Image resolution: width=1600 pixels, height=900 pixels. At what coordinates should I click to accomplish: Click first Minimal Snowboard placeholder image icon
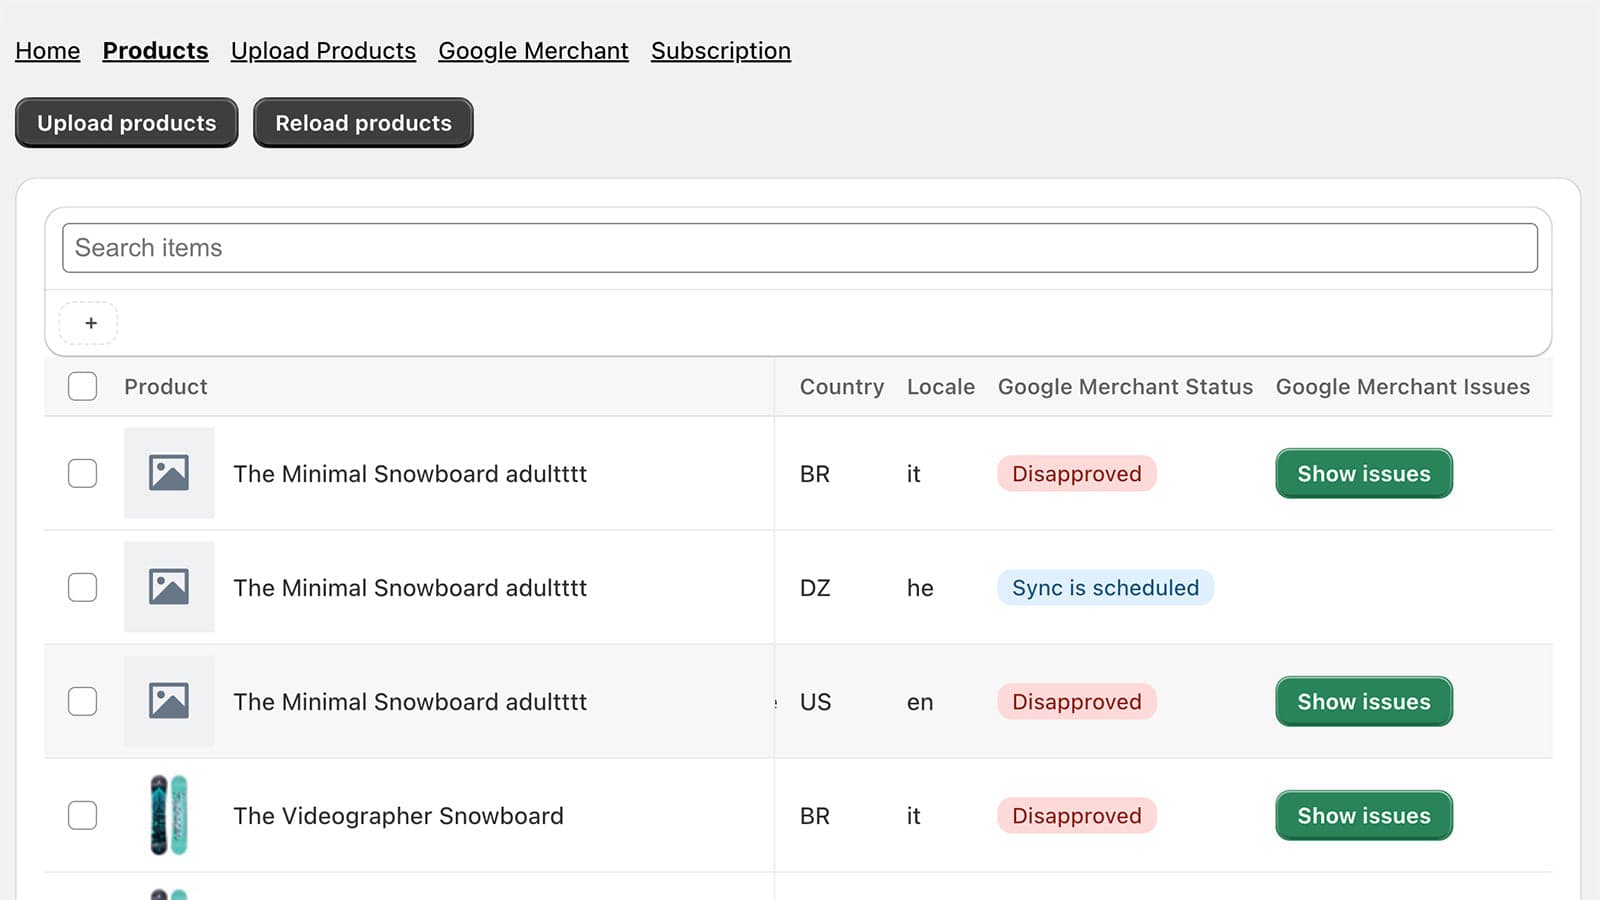click(x=169, y=473)
